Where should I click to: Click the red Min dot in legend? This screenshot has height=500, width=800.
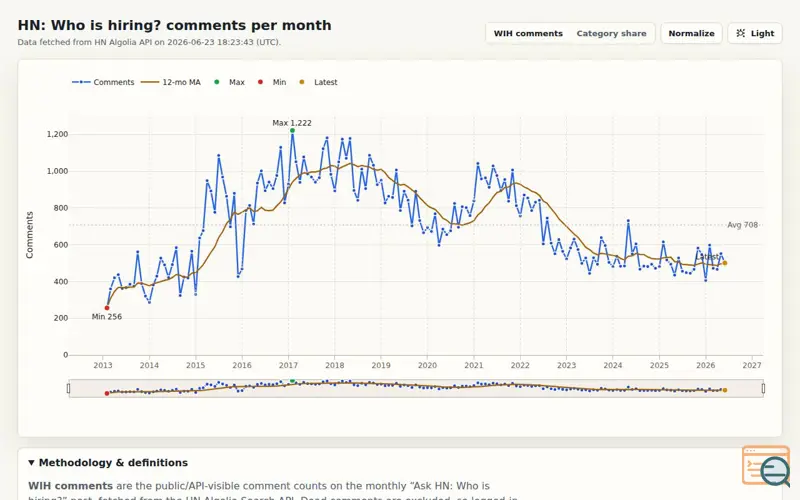pyautogui.click(x=260, y=82)
